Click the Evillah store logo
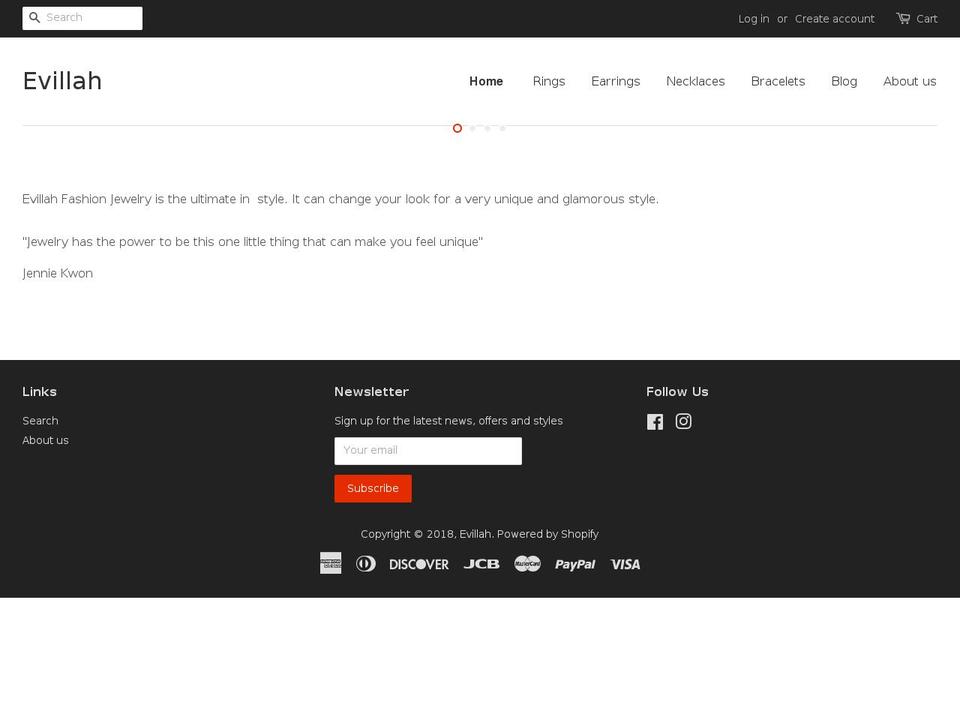Image resolution: width=960 pixels, height=720 pixels. tap(62, 81)
